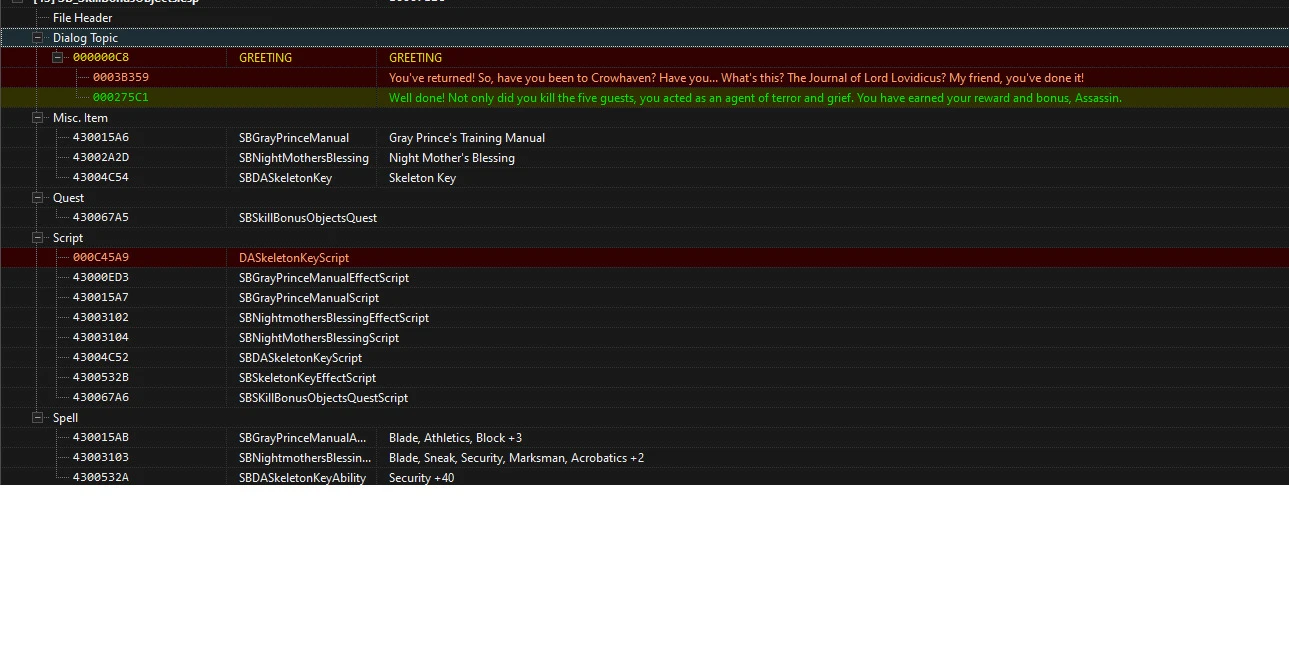Click the SBNightmothersBlessingEffectScript row

(333, 318)
